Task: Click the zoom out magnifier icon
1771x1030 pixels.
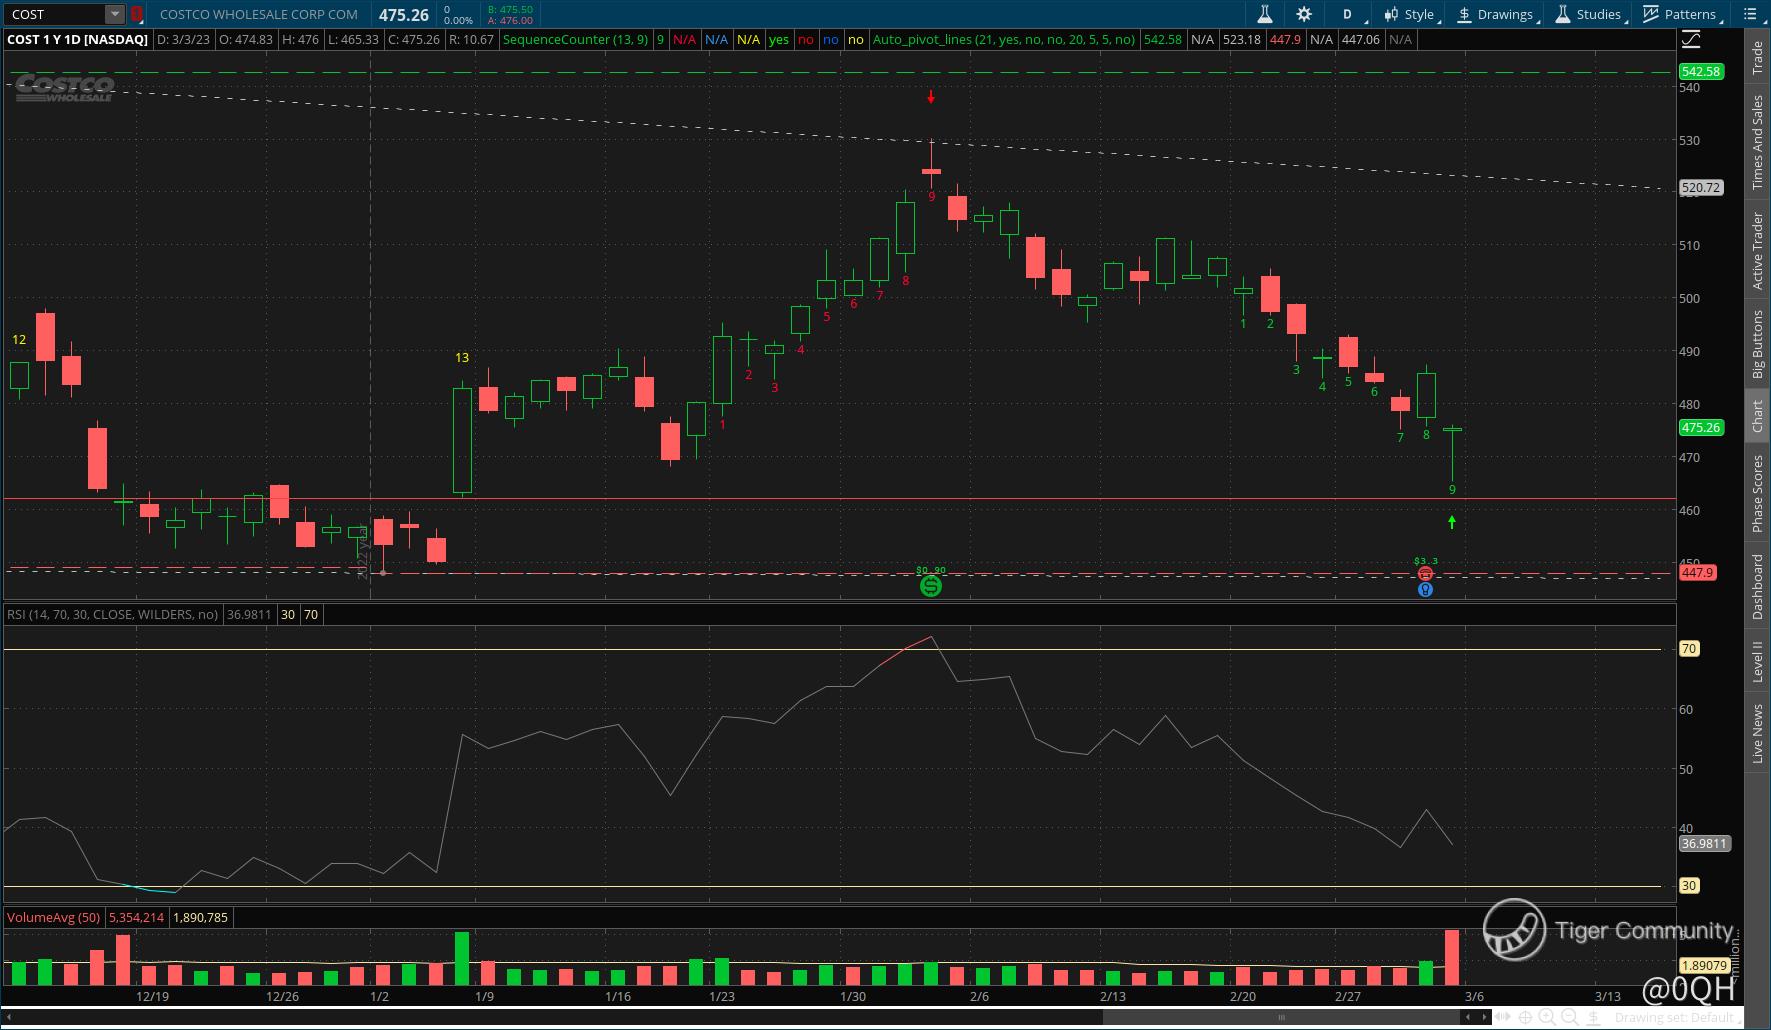Action: point(1570,1018)
